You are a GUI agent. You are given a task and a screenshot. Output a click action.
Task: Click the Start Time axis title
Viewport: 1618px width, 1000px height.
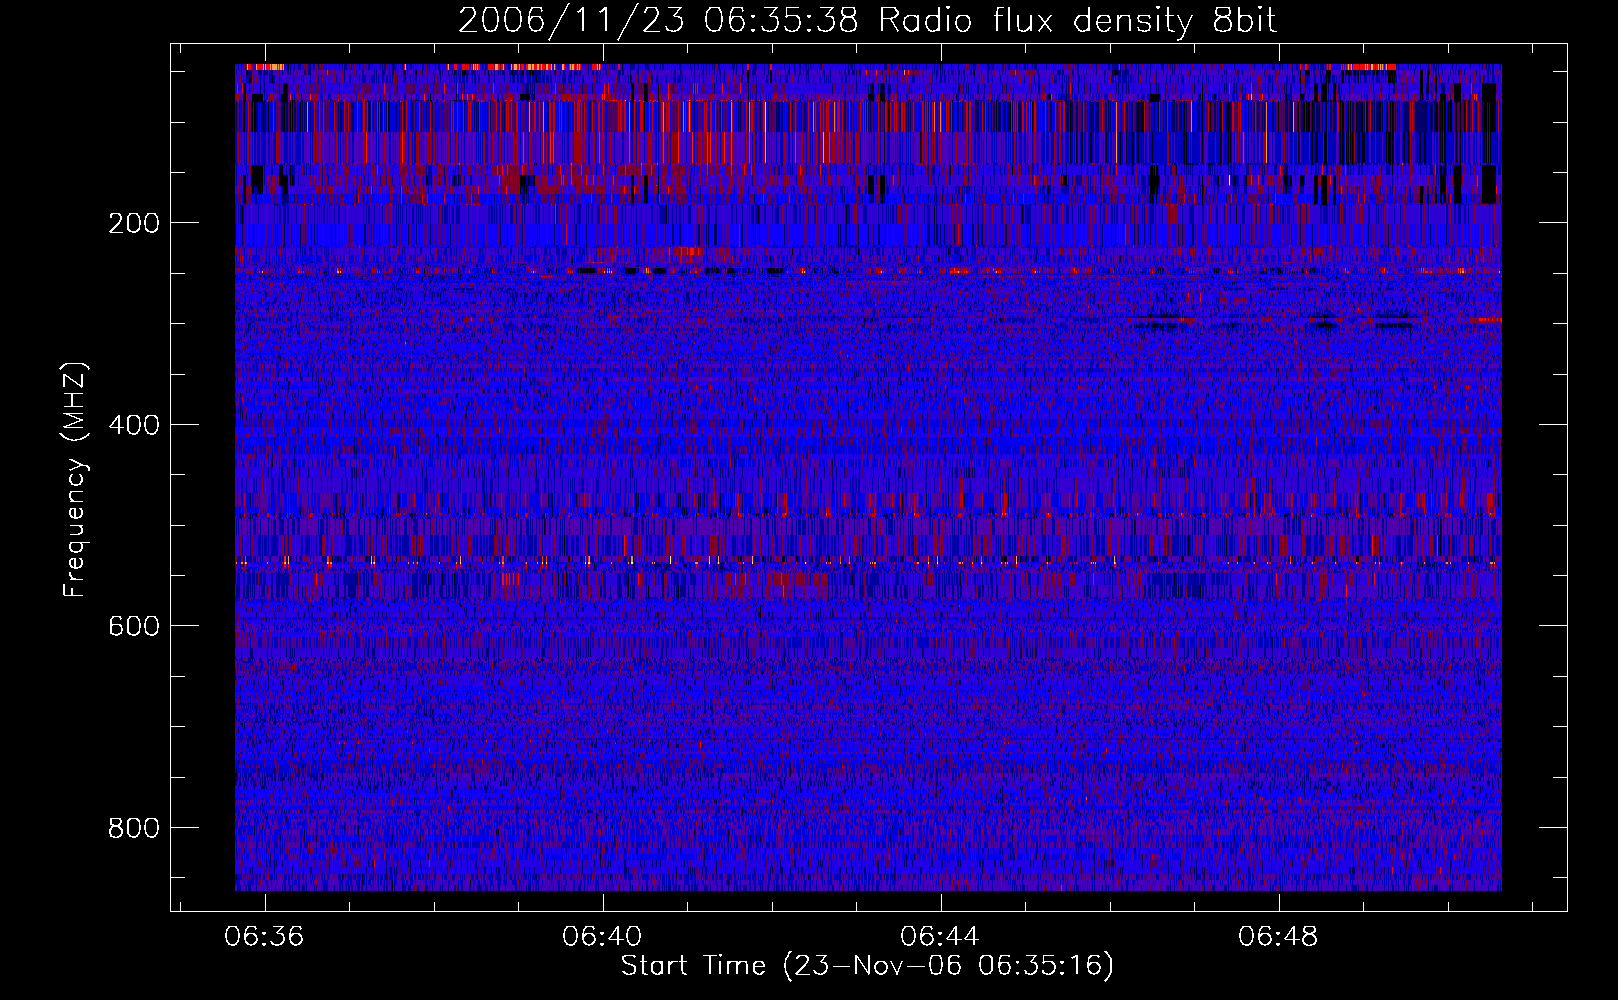(867, 966)
